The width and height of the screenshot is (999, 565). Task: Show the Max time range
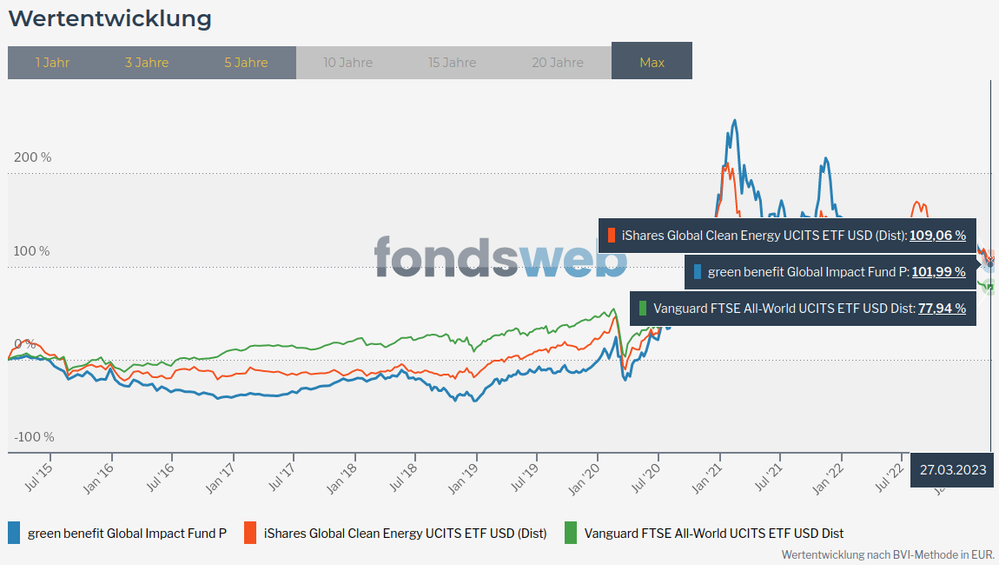point(652,62)
